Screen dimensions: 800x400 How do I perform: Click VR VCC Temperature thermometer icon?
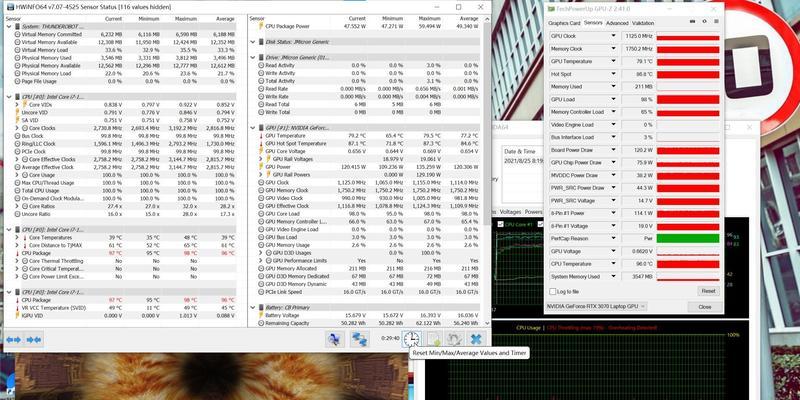click(x=17, y=308)
